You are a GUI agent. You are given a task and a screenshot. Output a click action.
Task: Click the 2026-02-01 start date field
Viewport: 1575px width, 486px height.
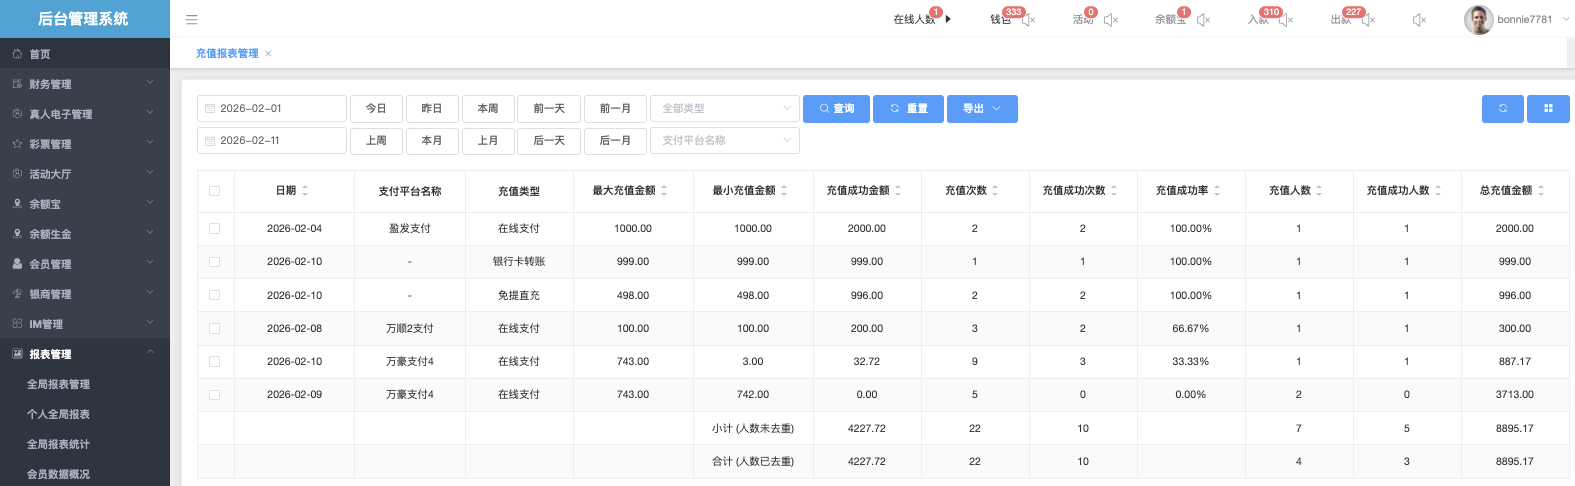[x=272, y=109]
